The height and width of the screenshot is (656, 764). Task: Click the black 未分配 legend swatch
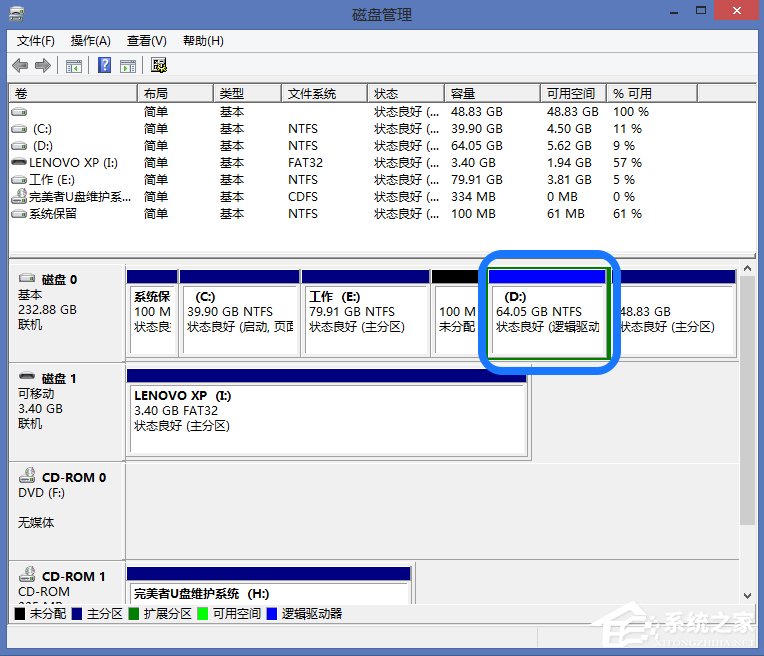20,614
